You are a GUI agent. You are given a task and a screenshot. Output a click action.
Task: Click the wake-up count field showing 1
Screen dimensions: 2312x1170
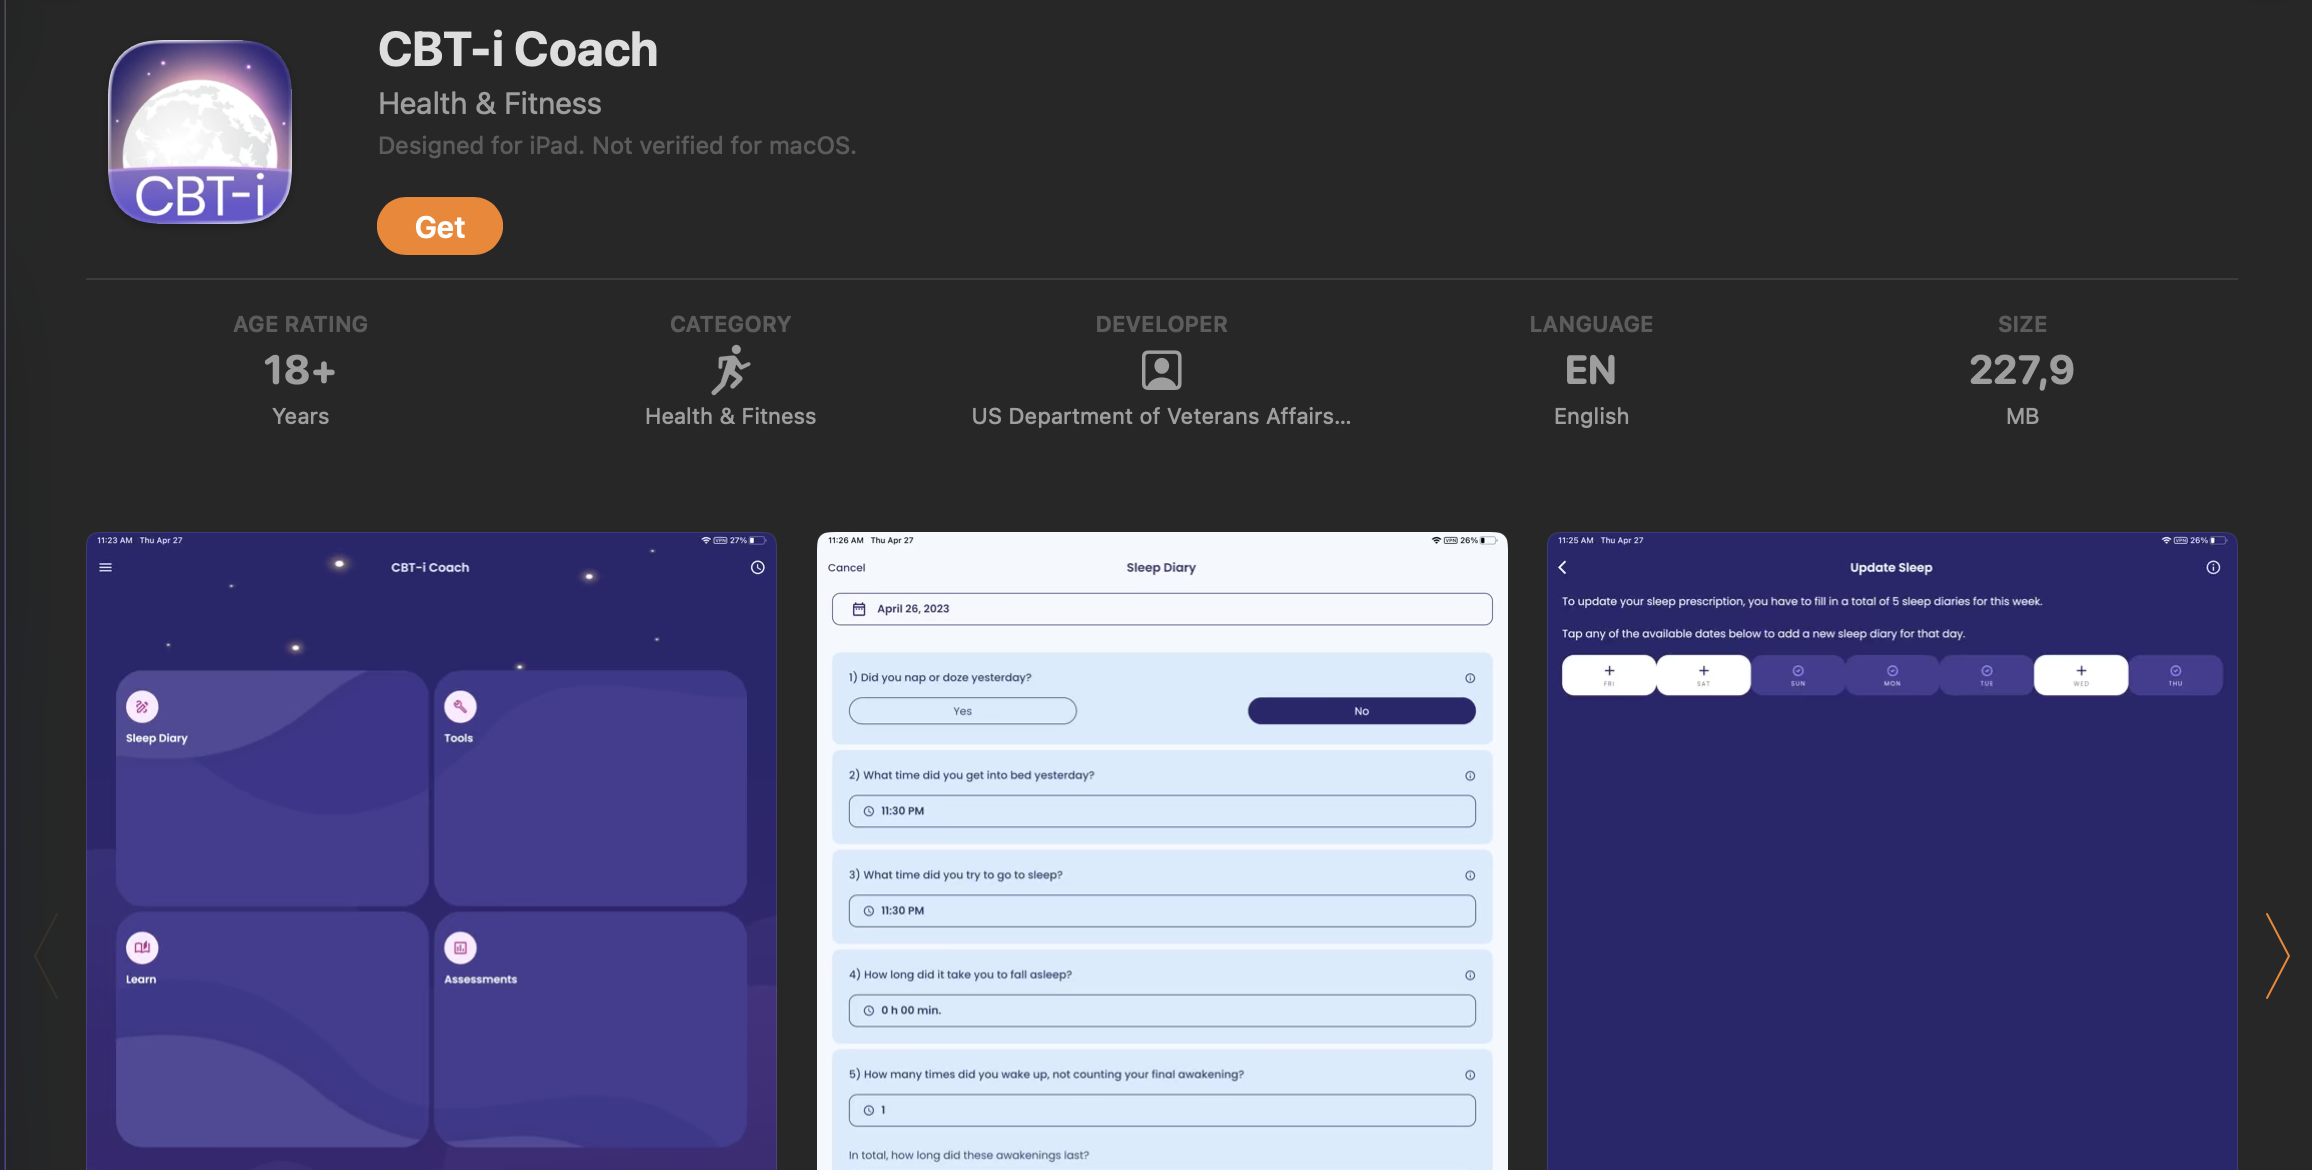[x=1162, y=1111]
